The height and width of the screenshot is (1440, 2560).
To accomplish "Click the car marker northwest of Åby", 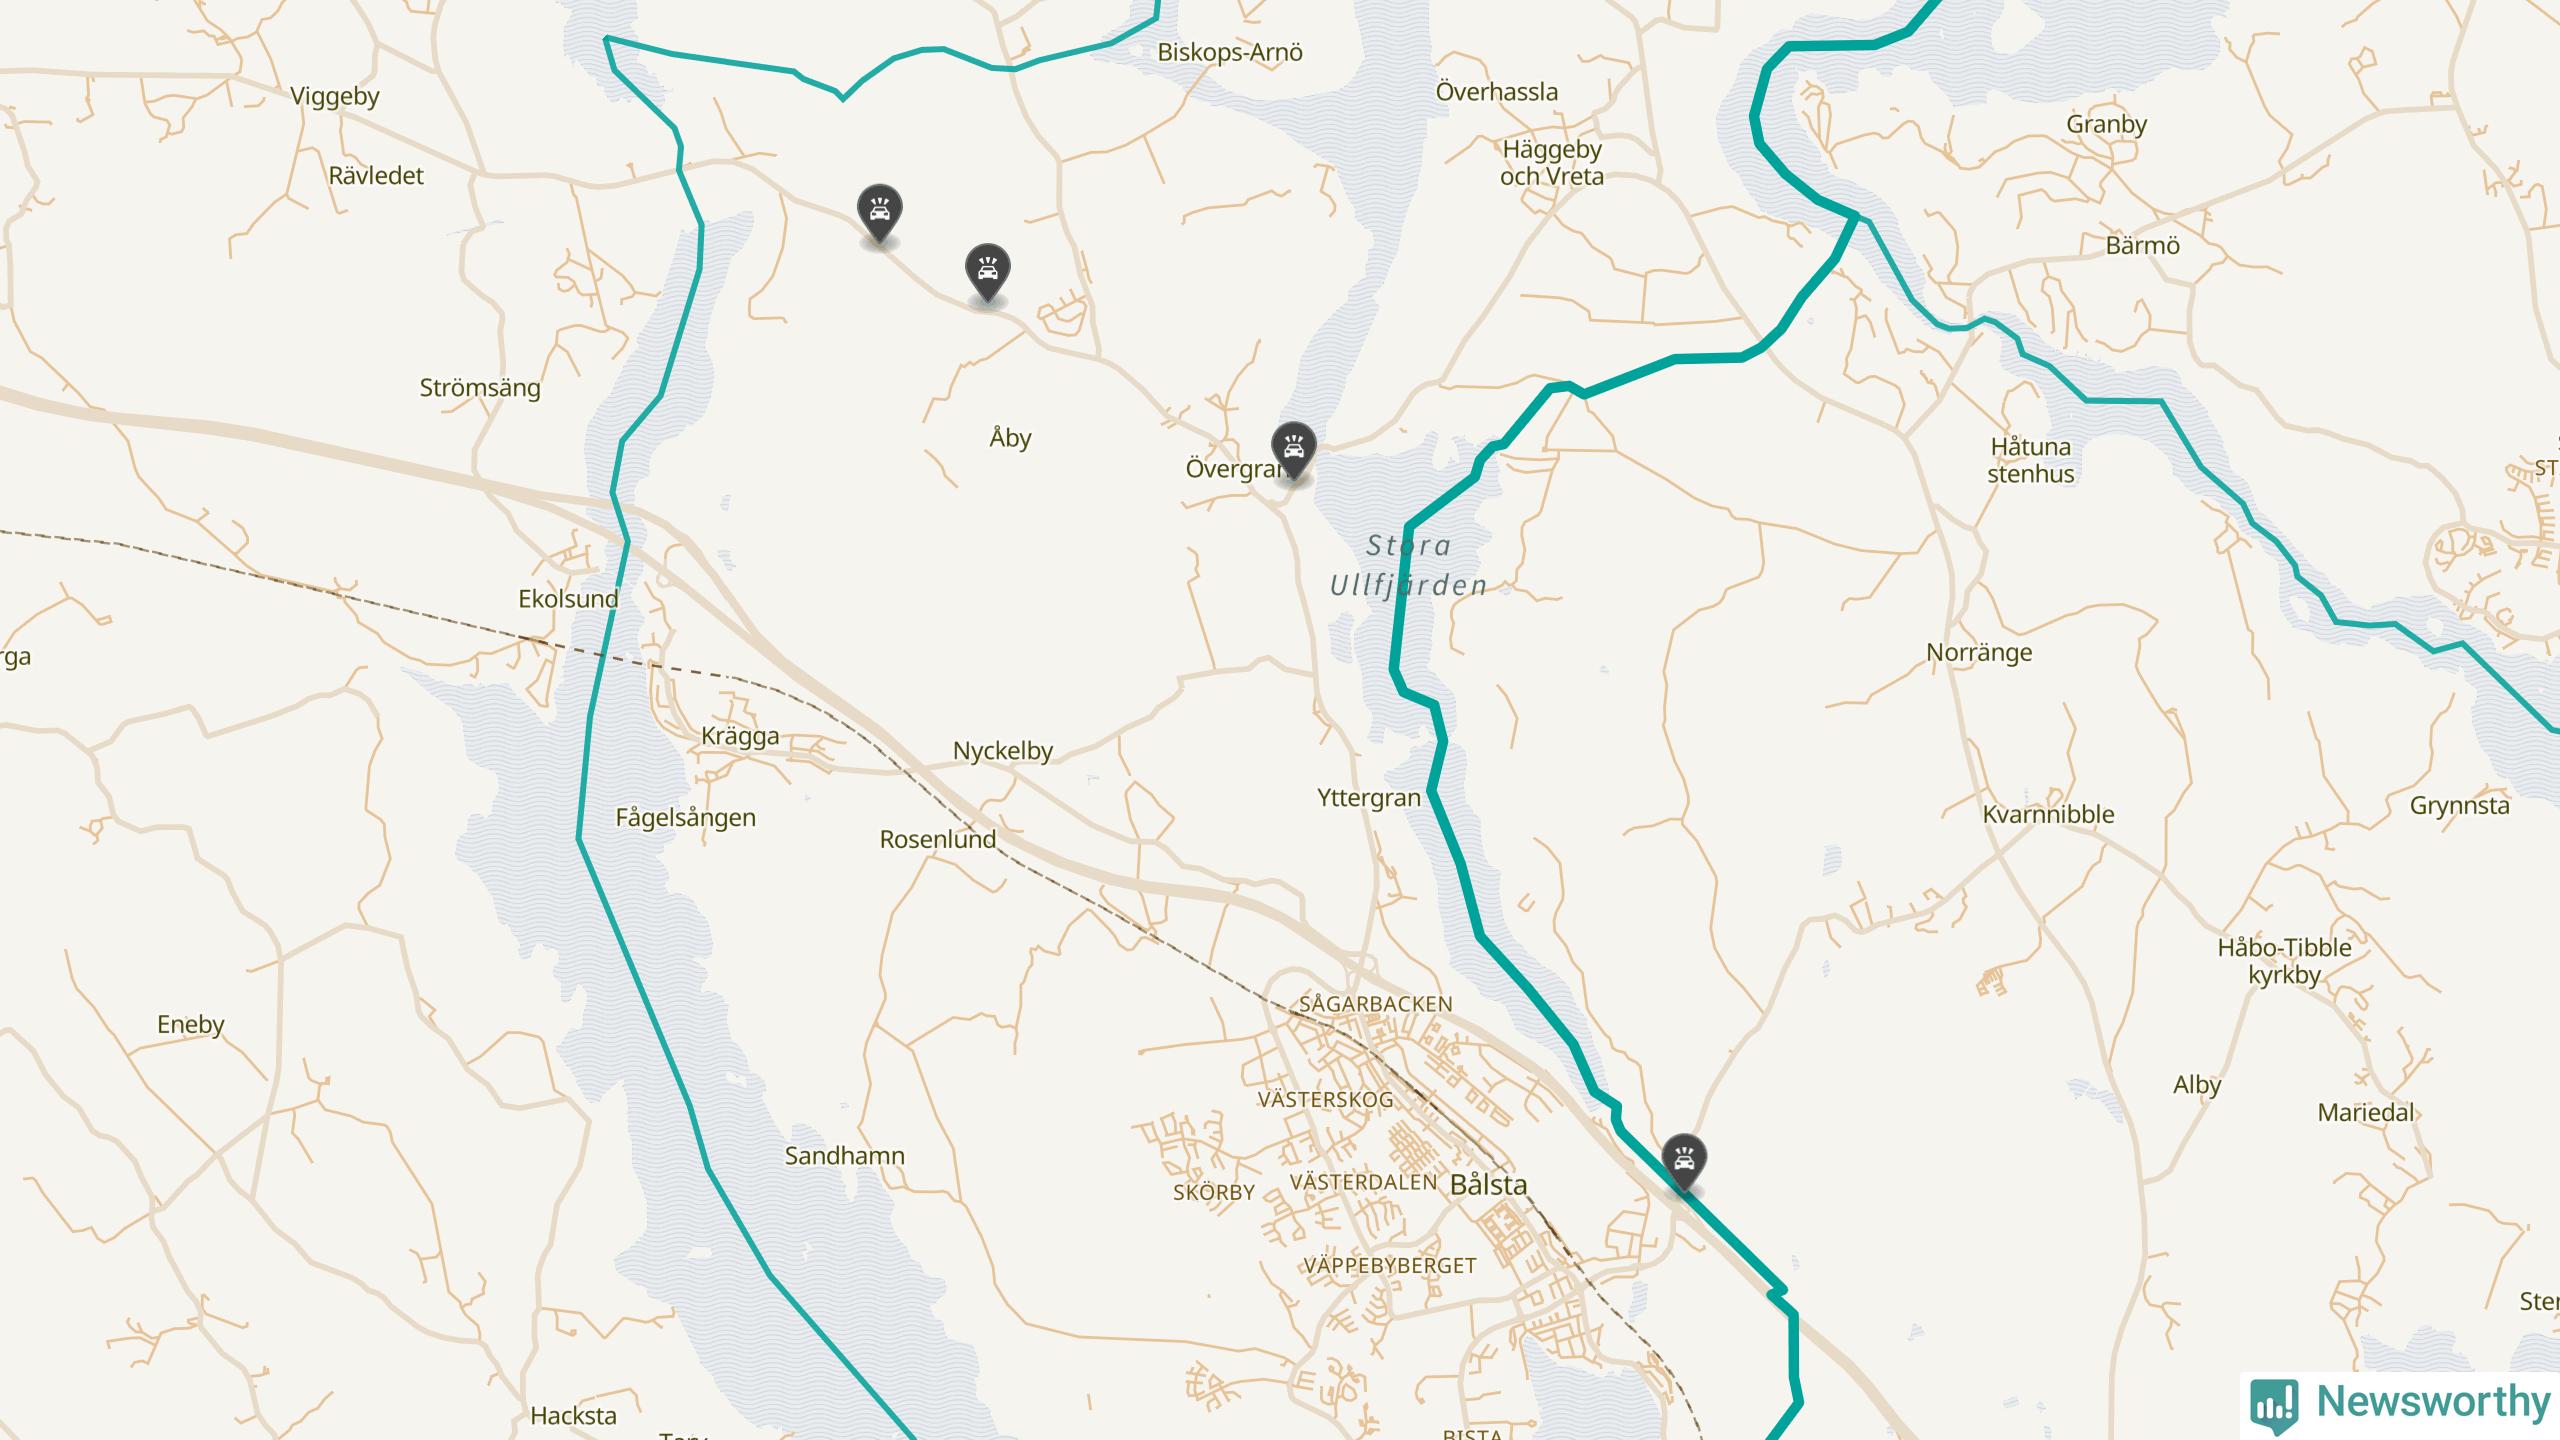I will pos(879,213).
